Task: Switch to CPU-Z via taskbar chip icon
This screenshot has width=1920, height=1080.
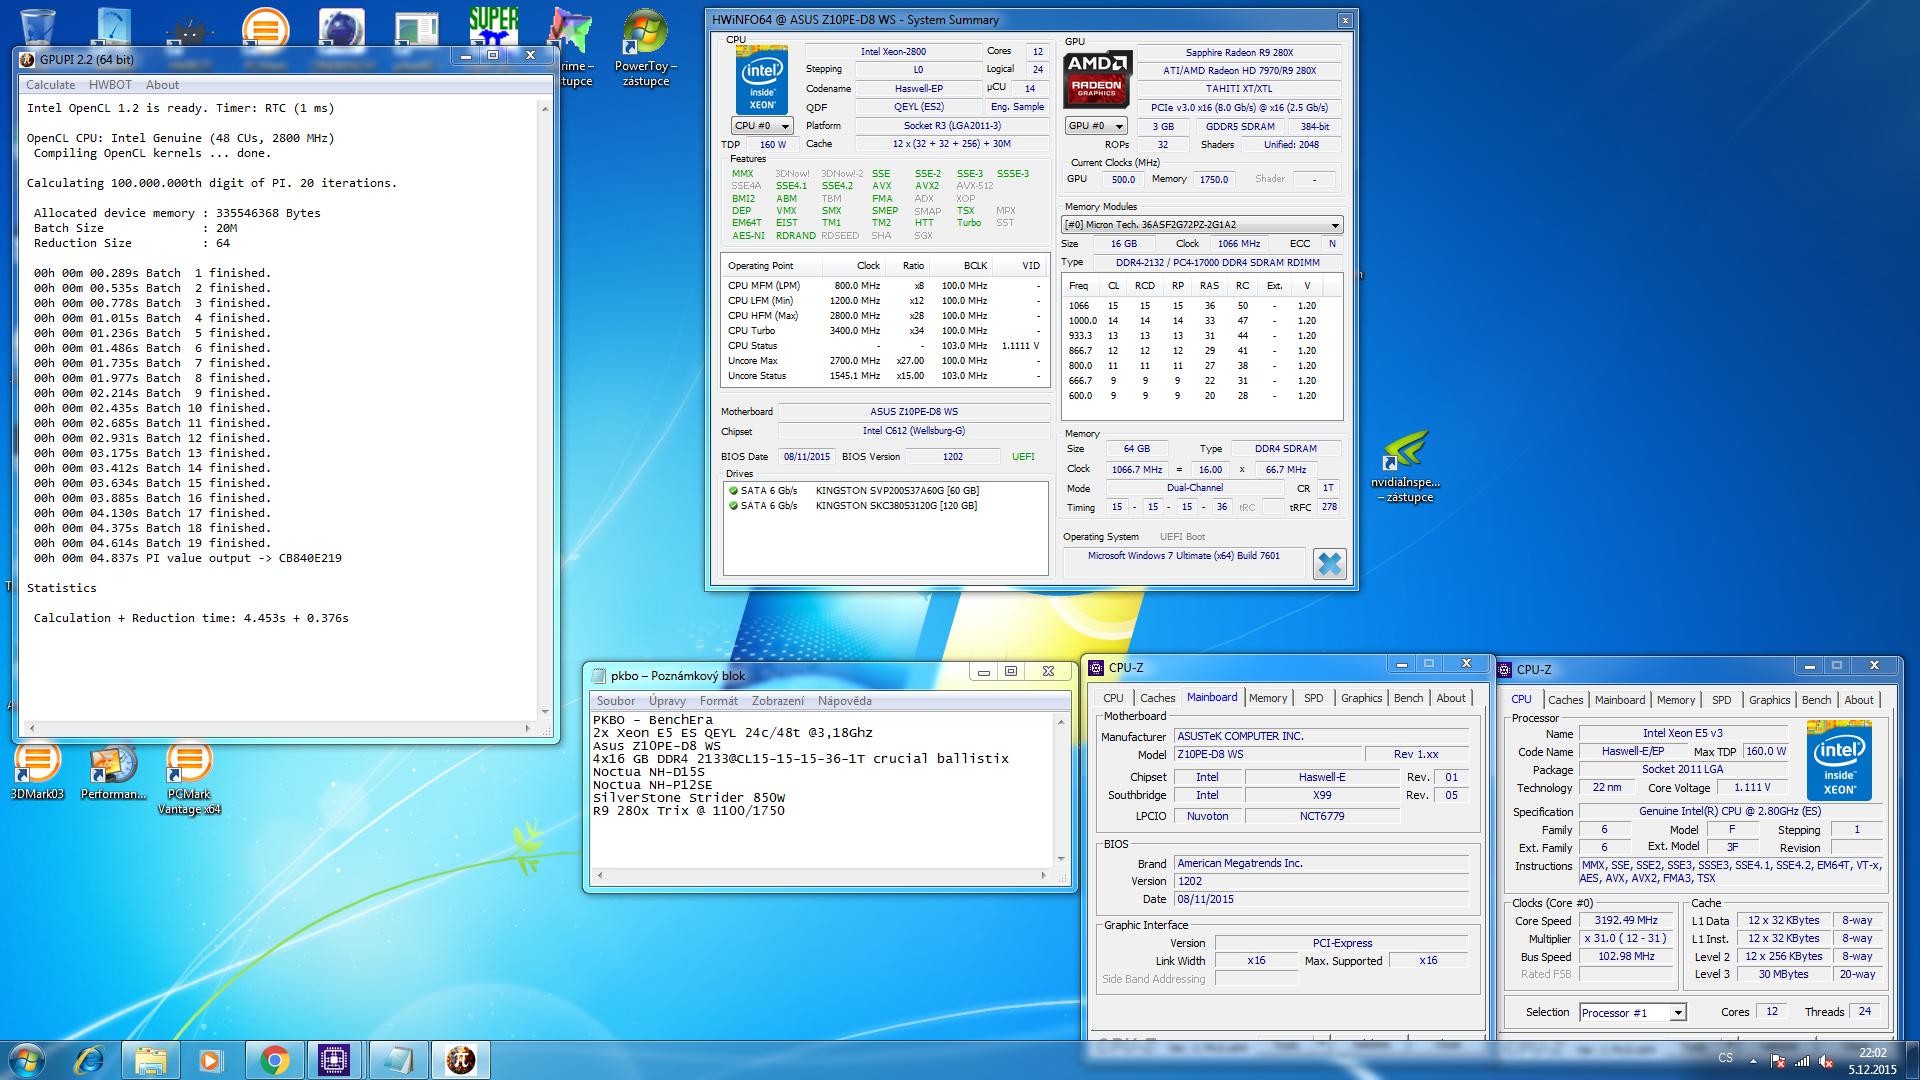Action: [335, 1059]
